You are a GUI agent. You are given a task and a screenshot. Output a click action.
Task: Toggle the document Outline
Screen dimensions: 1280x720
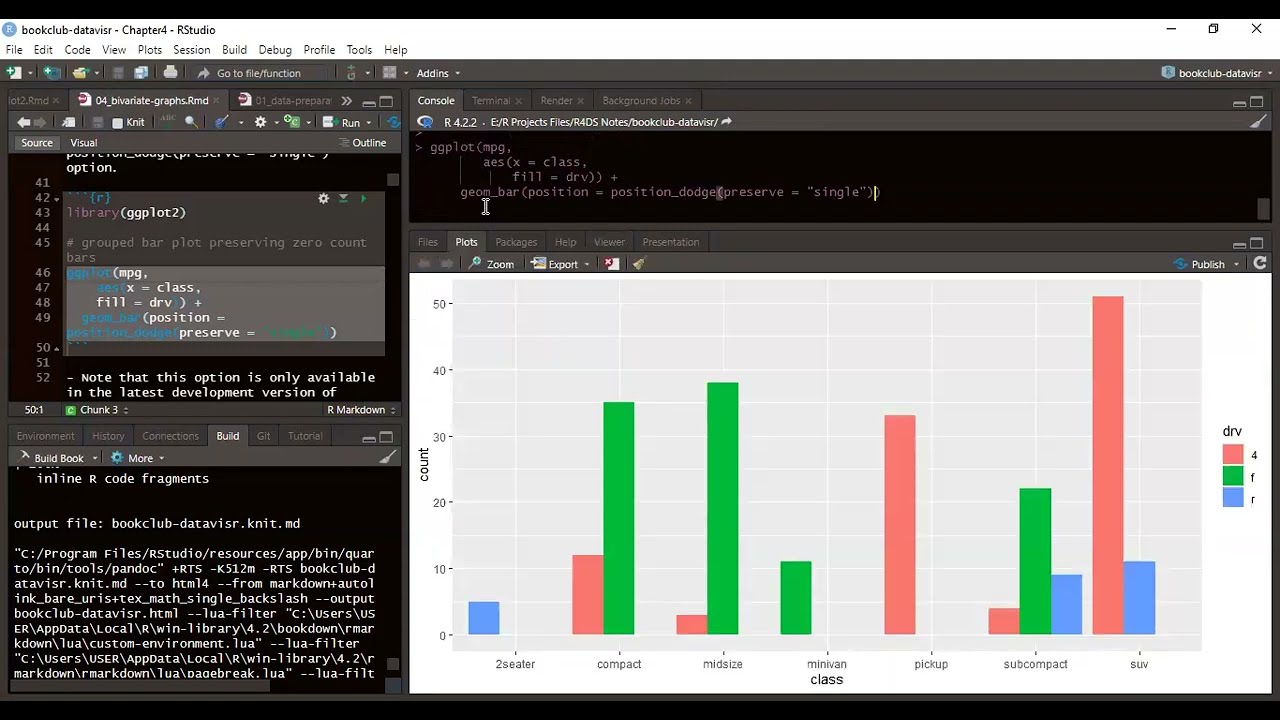point(362,143)
